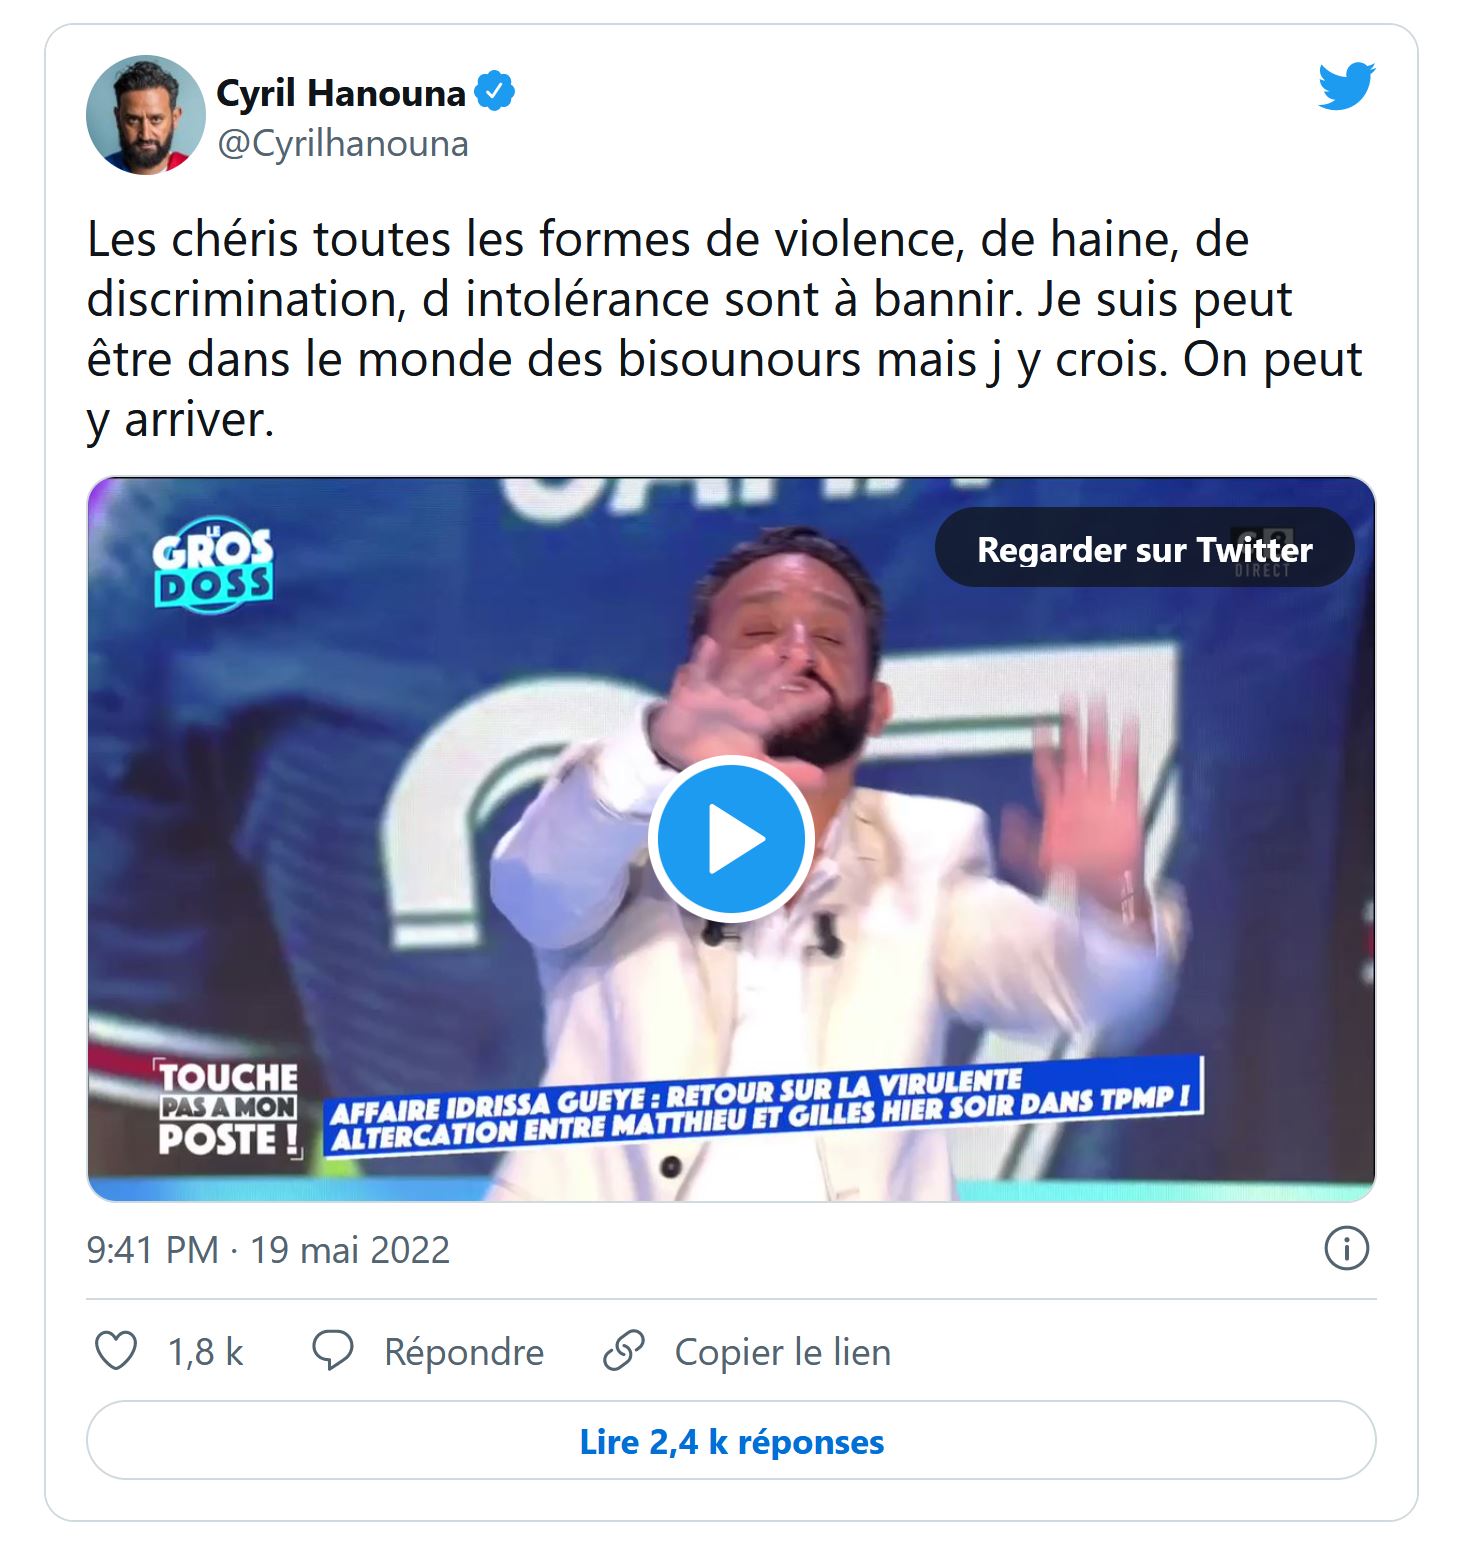Click the Affaire Idrissa Gueye video banner
The height and width of the screenshot is (1555, 1460).
pyautogui.click(x=764, y=1106)
